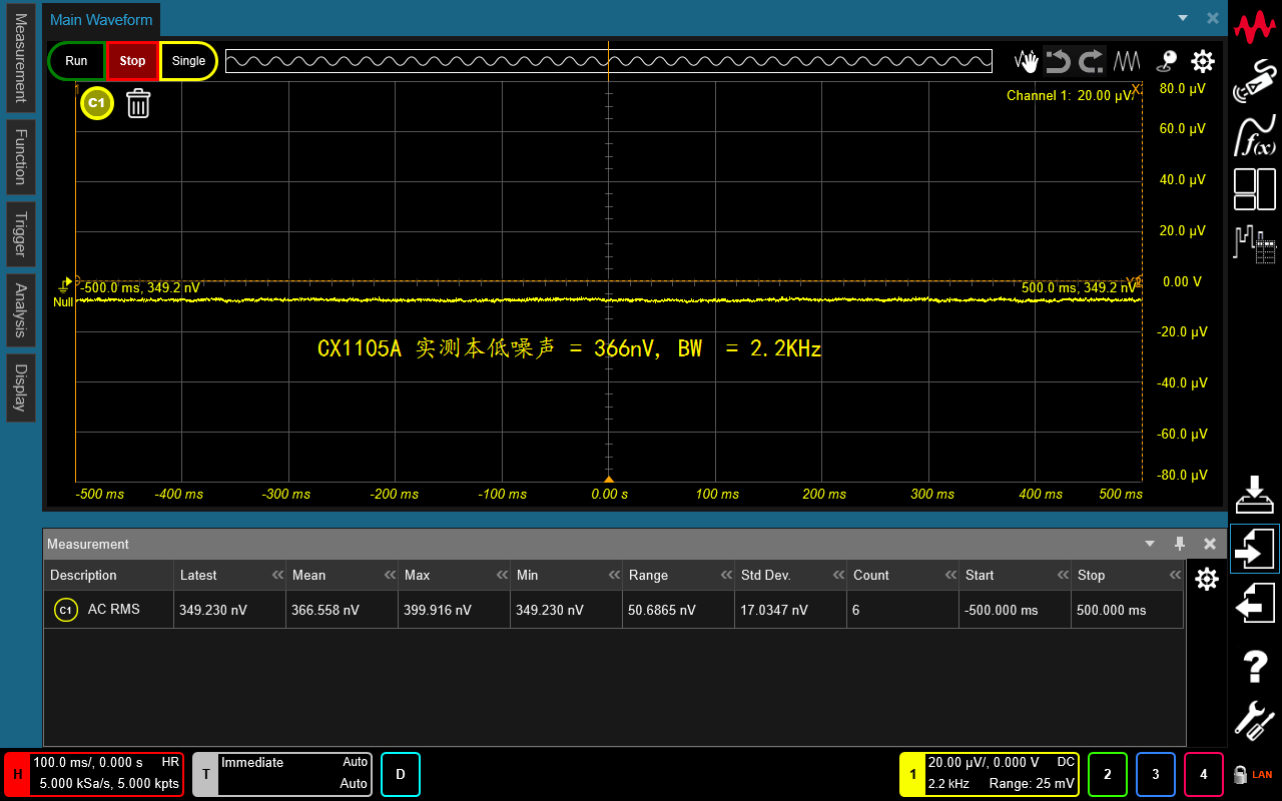1282x801 pixels.
Task: Open the wrench and screwdriver utilities icon
Action: tap(1255, 720)
